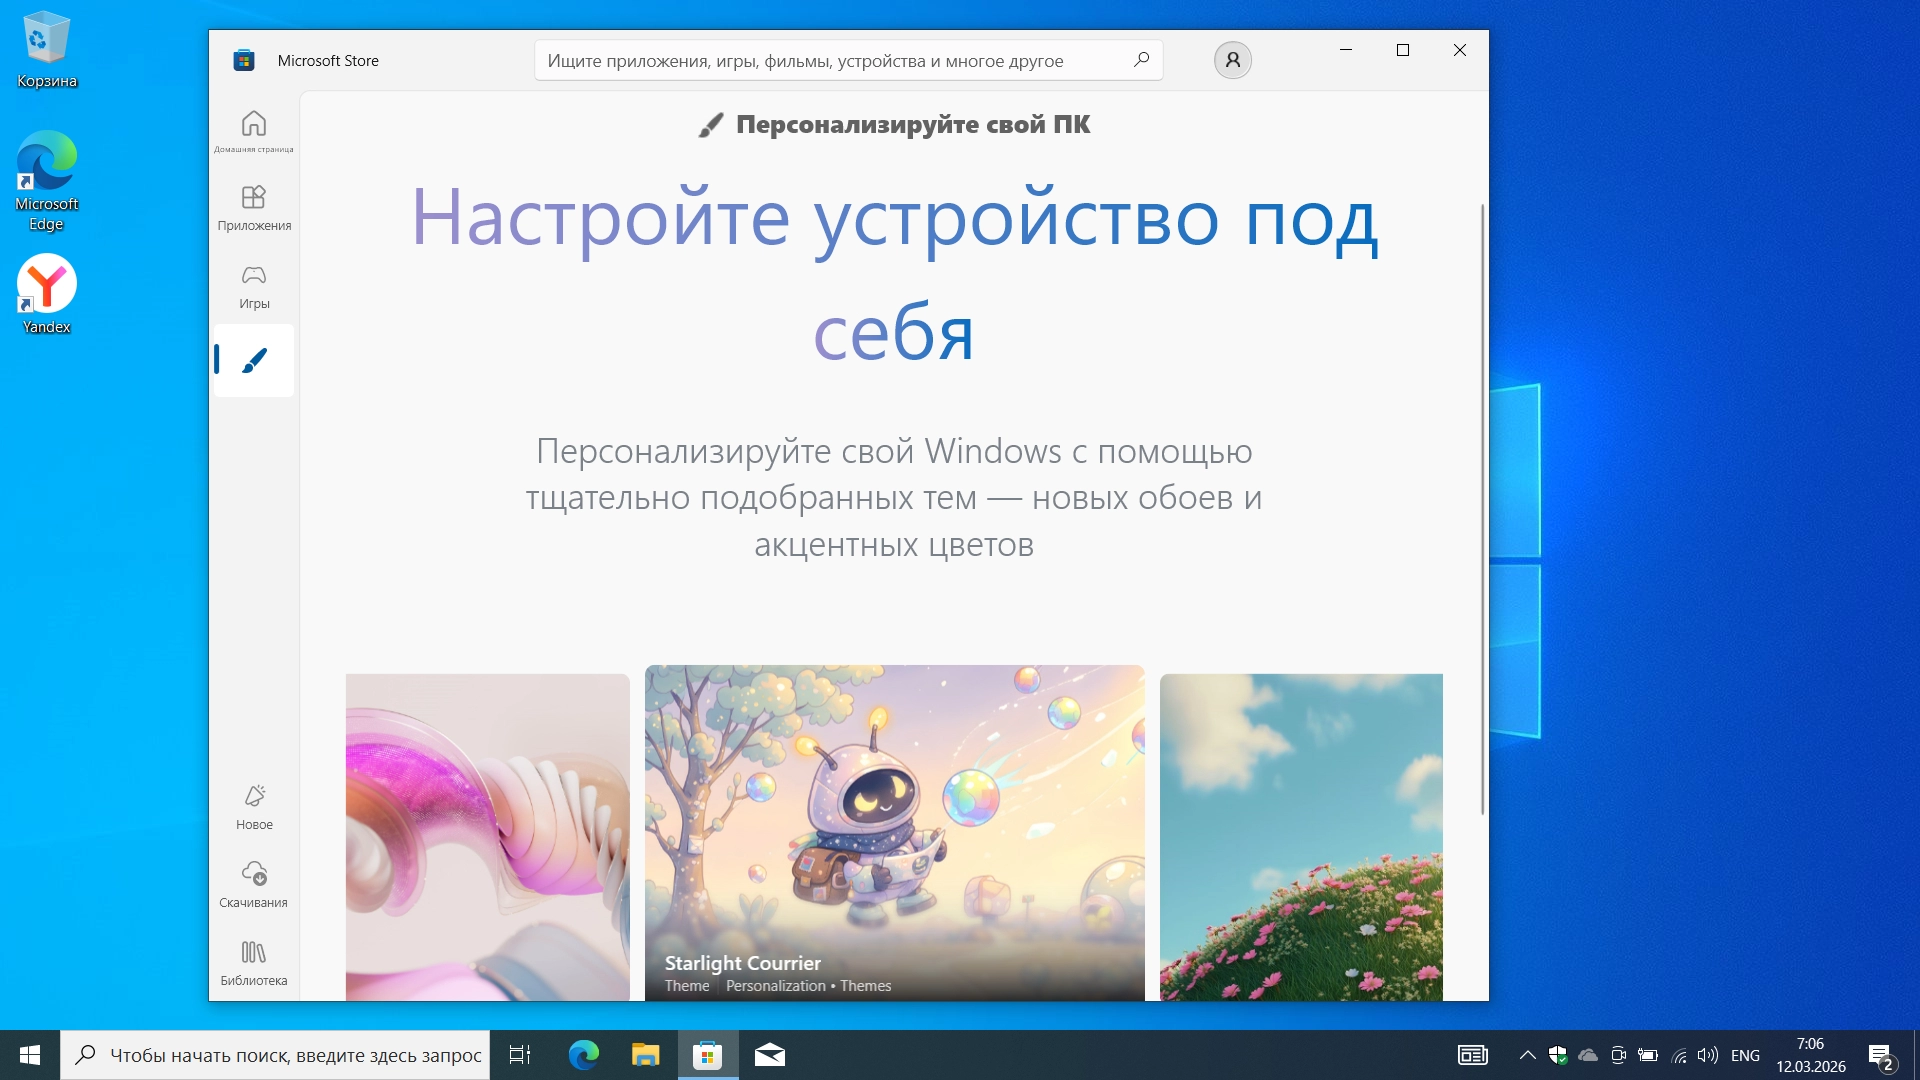The width and height of the screenshot is (1920, 1080).
Task: Open the flower hill sky theme thumbnail
Action: [1300, 836]
